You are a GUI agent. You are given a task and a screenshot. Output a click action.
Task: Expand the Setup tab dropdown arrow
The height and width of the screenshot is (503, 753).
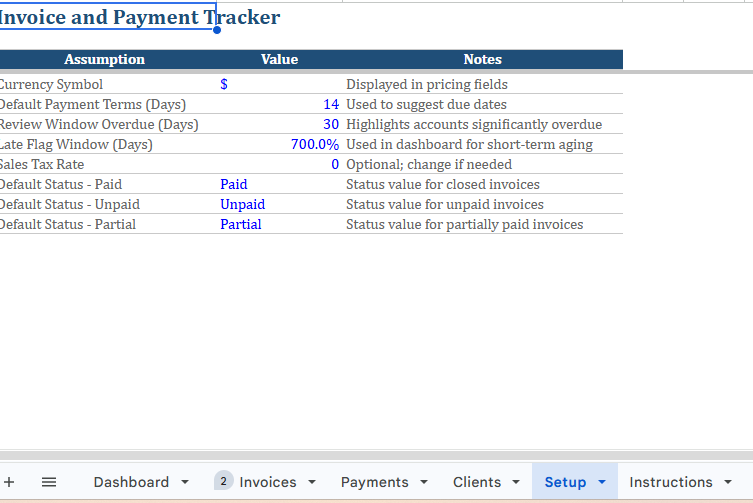(x=602, y=482)
